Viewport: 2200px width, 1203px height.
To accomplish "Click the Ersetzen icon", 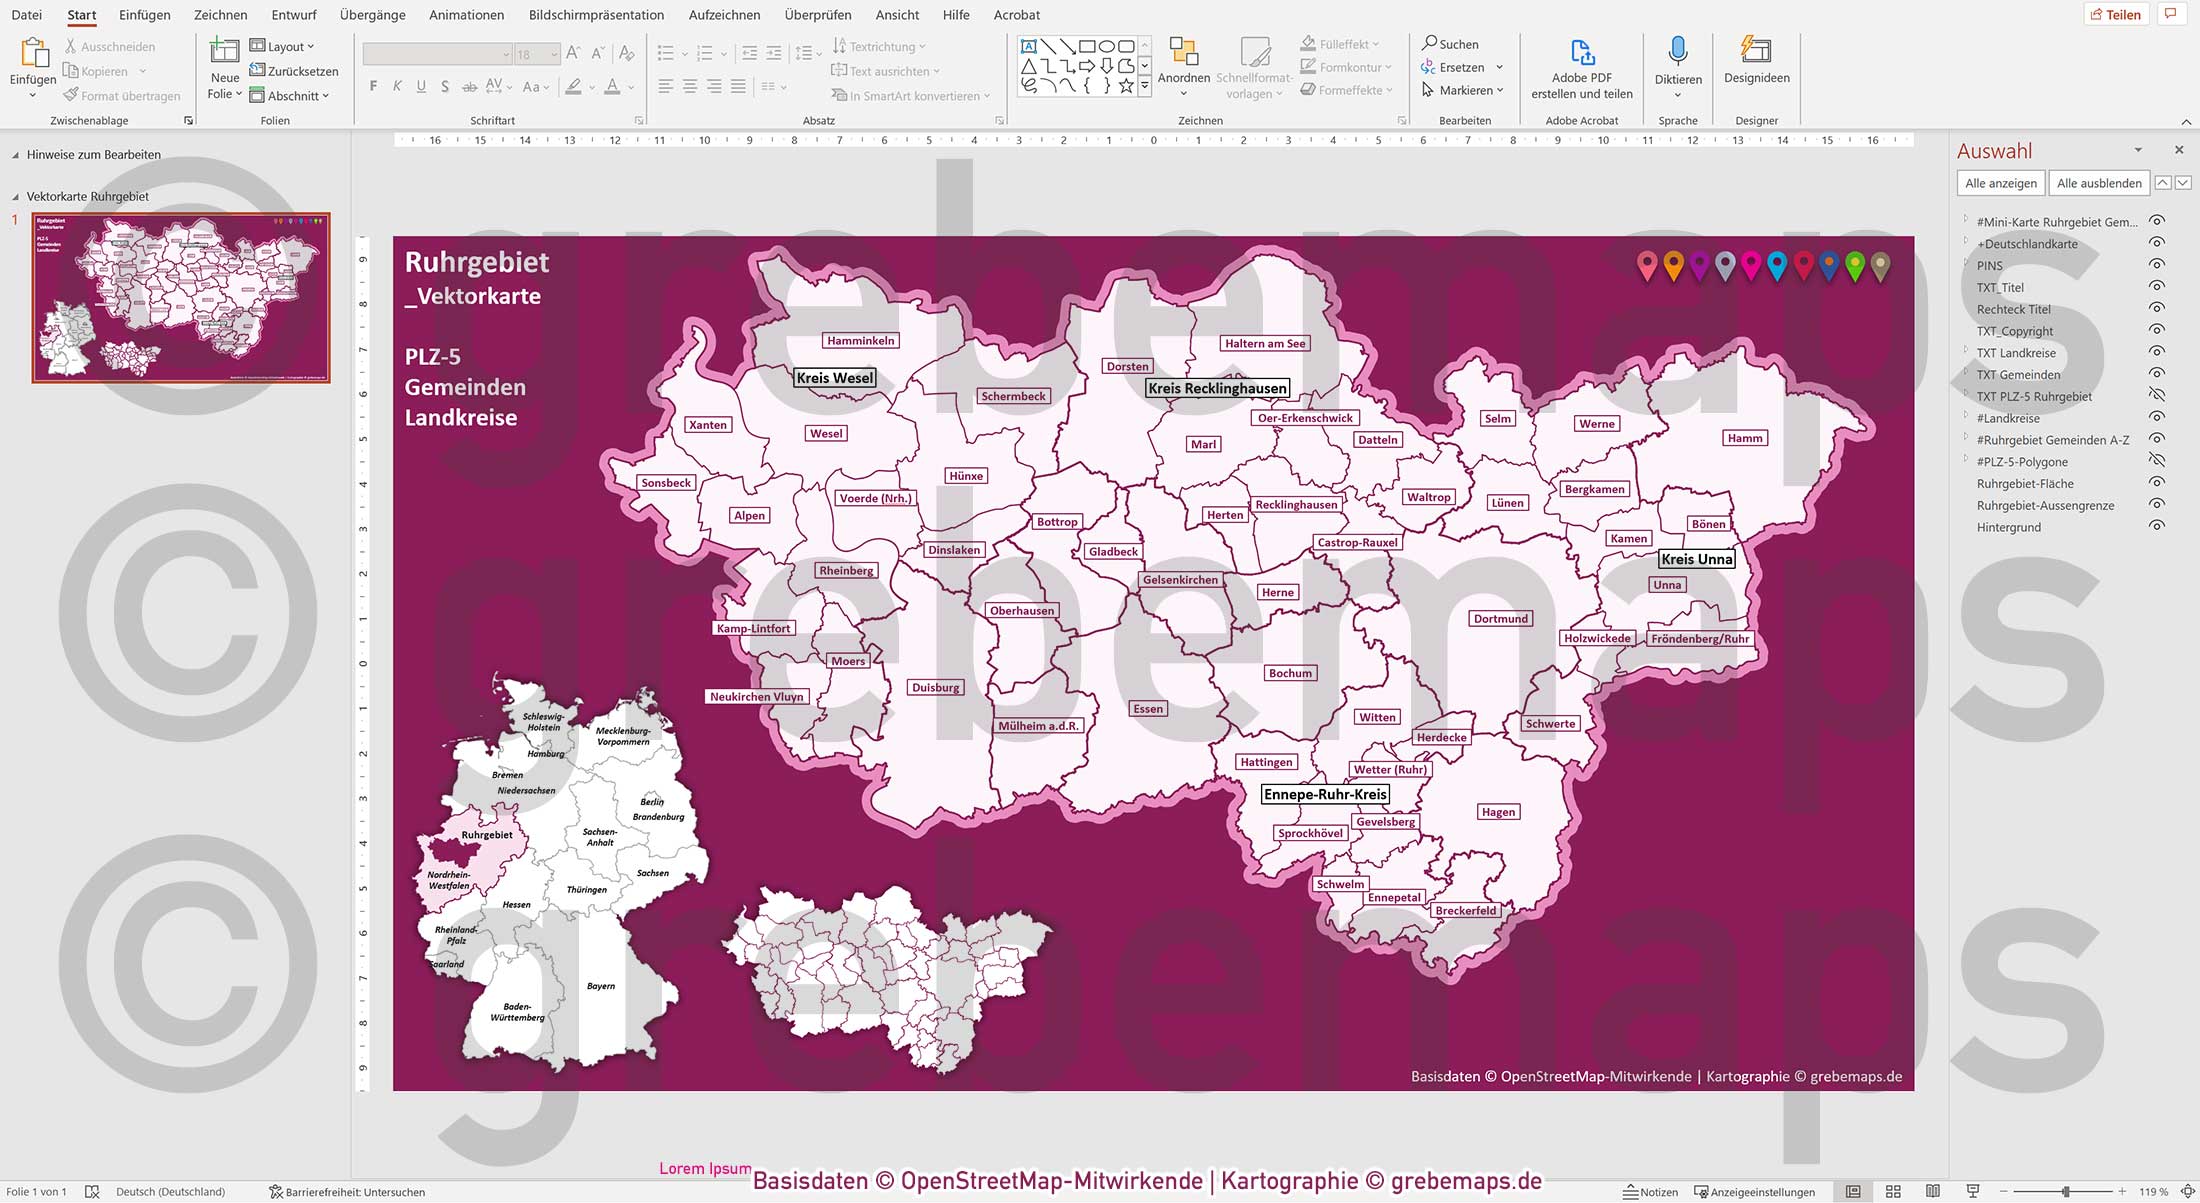I will tap(1428, 67).
